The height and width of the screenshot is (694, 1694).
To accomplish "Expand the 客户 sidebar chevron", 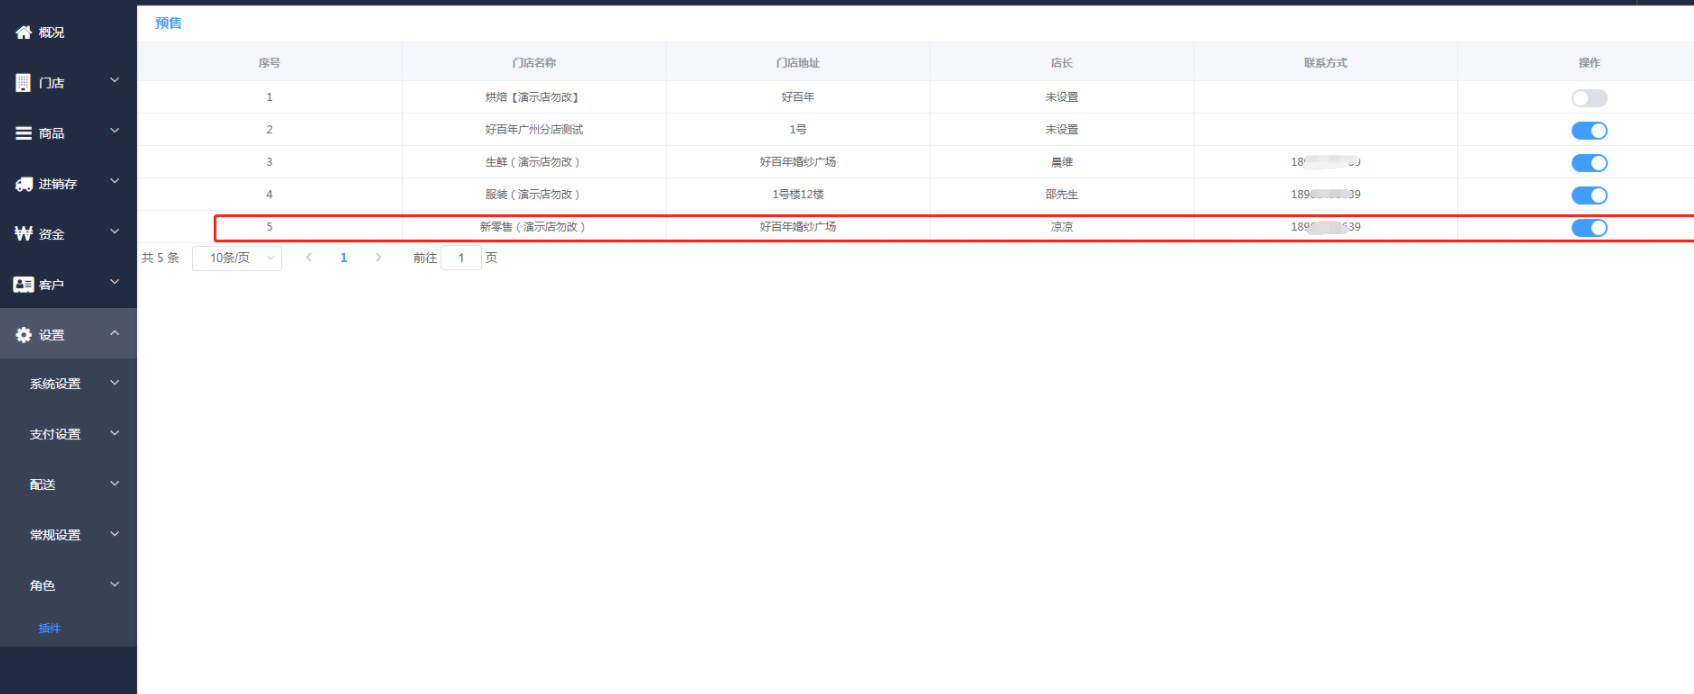I will tap(115, 282).
